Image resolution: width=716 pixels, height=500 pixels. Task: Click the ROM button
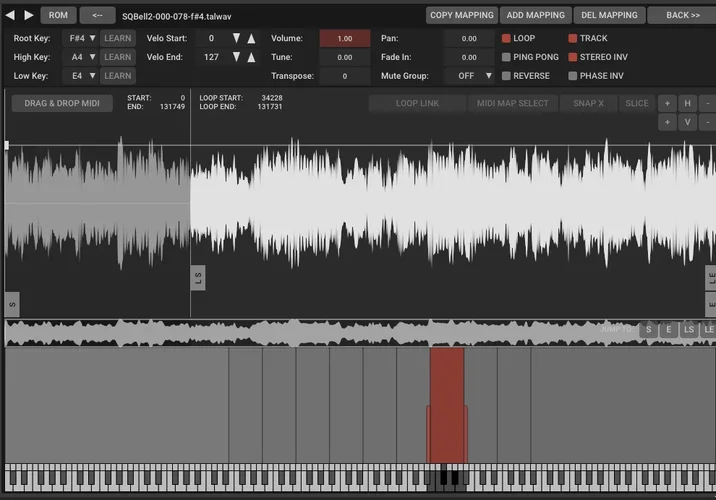pos(58,15)
